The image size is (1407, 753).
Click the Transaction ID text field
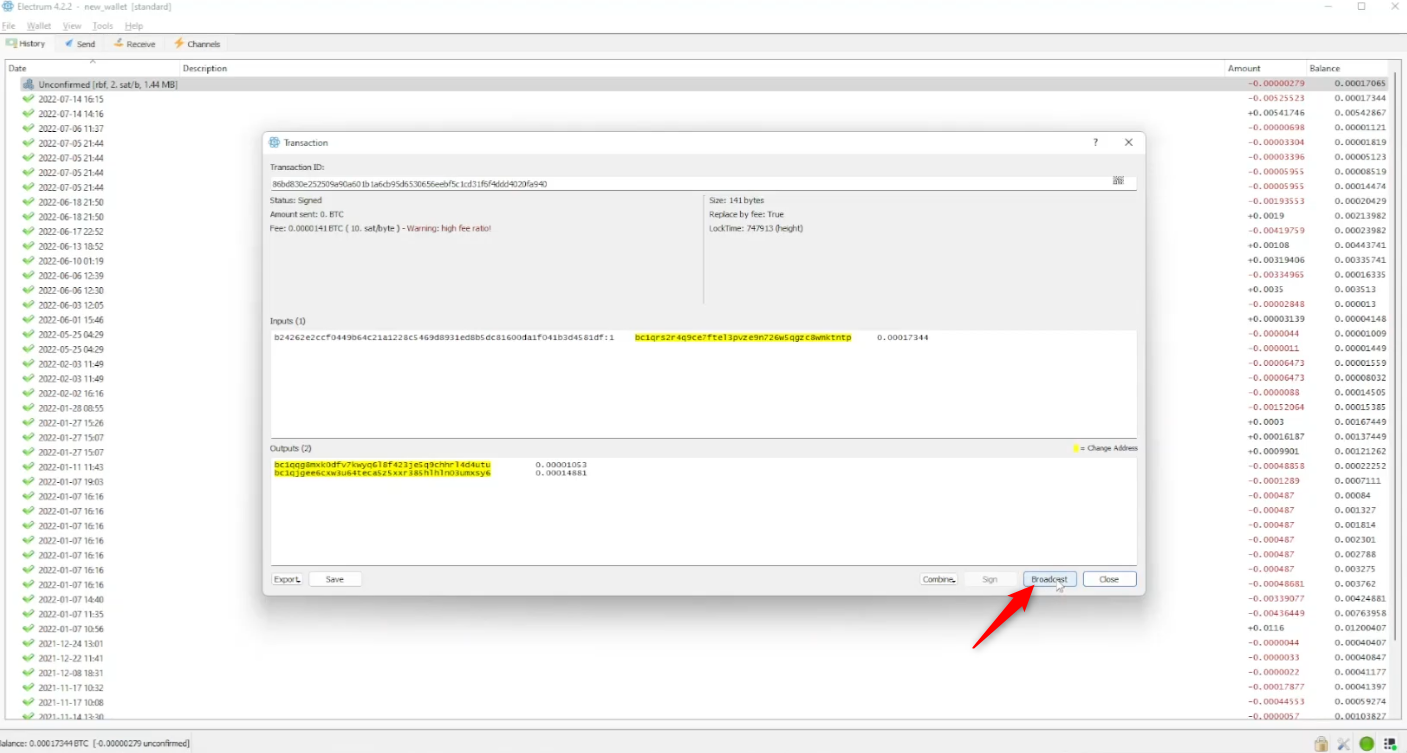[x=688, y=184]
